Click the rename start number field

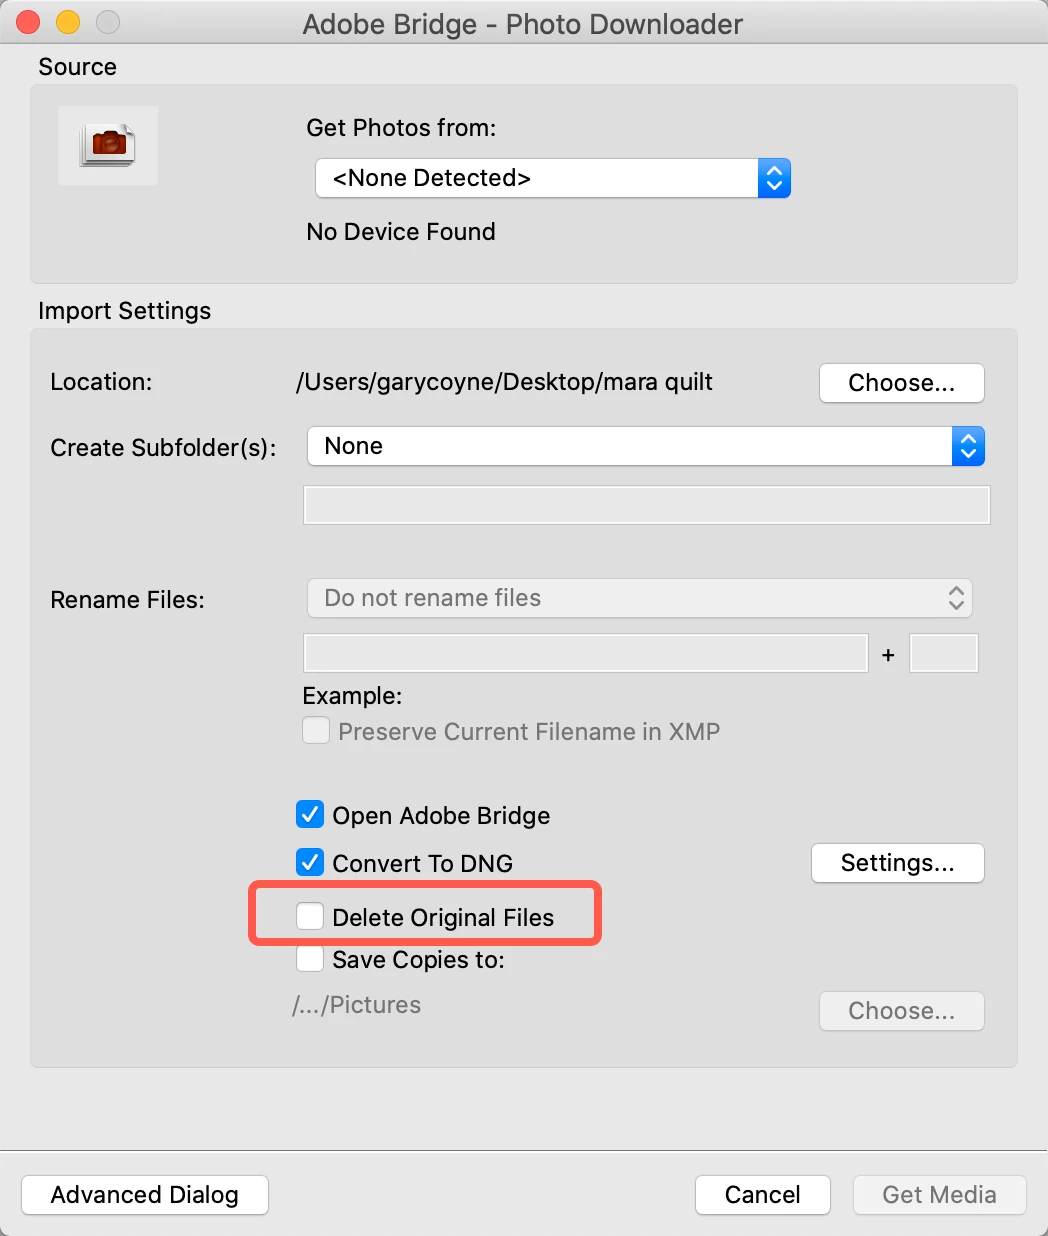tap(943, 653)
